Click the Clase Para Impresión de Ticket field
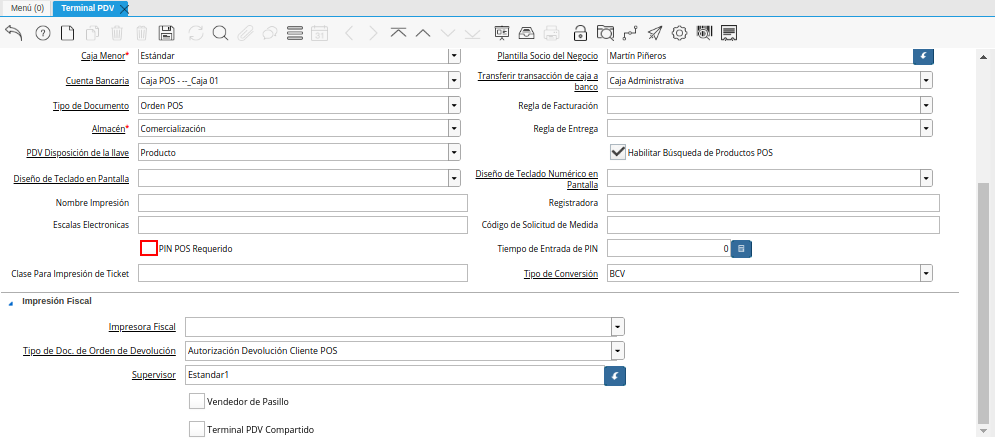 click(302, 273)
